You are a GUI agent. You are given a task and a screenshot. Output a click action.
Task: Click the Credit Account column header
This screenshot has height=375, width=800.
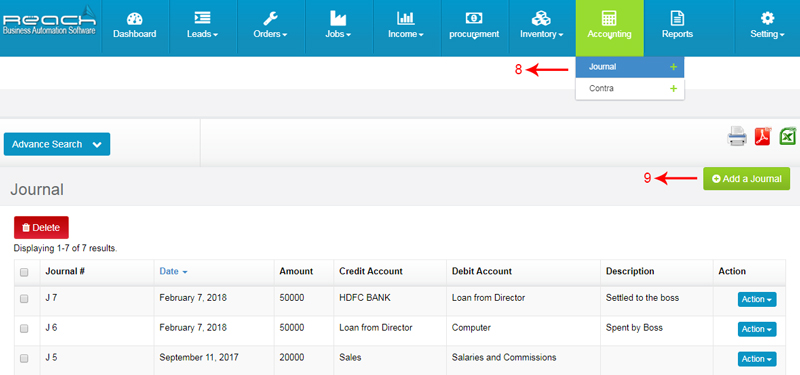pyautogui.click(x=371, y=271)
